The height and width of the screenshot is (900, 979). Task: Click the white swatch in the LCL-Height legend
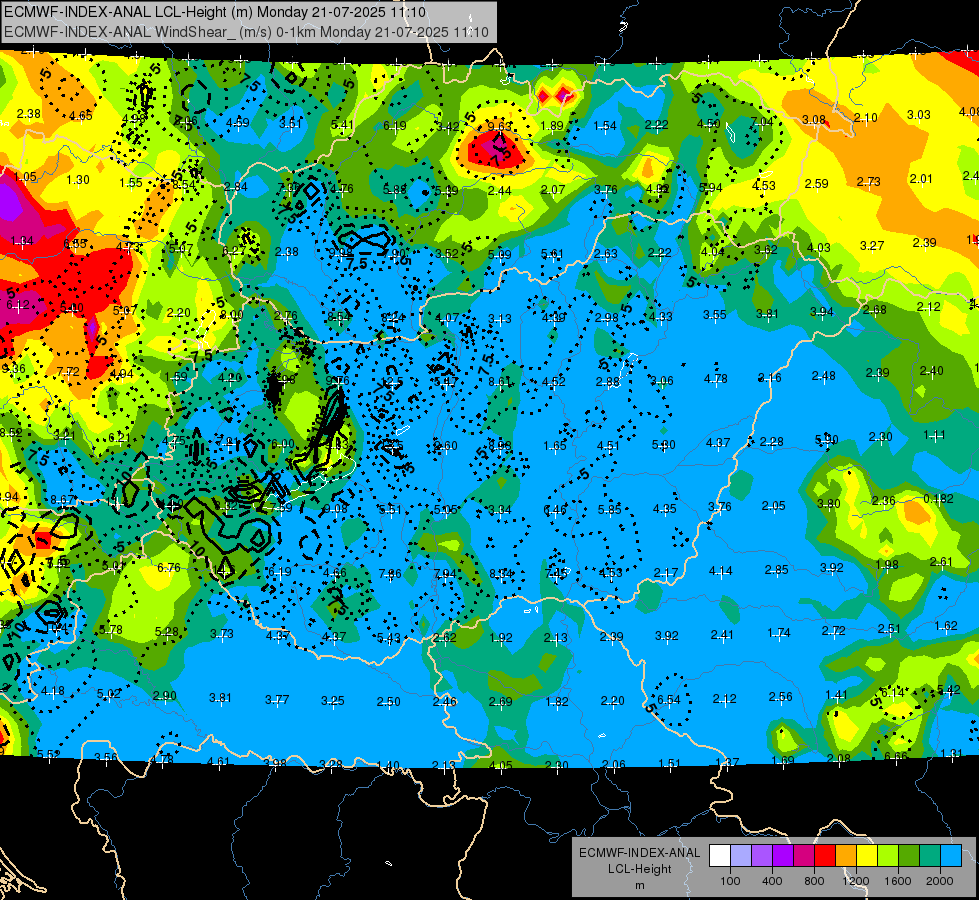(x=720, y=856)
